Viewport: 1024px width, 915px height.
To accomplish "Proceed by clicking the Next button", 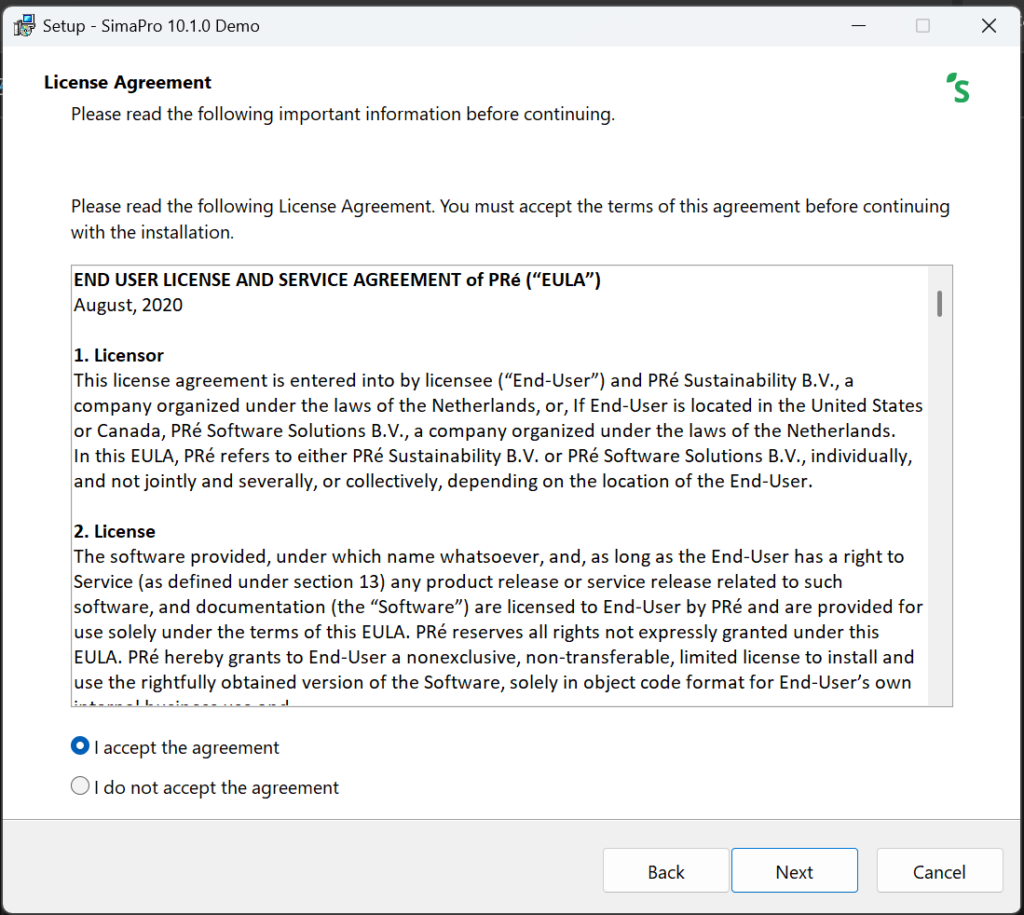I will point(794,871).
